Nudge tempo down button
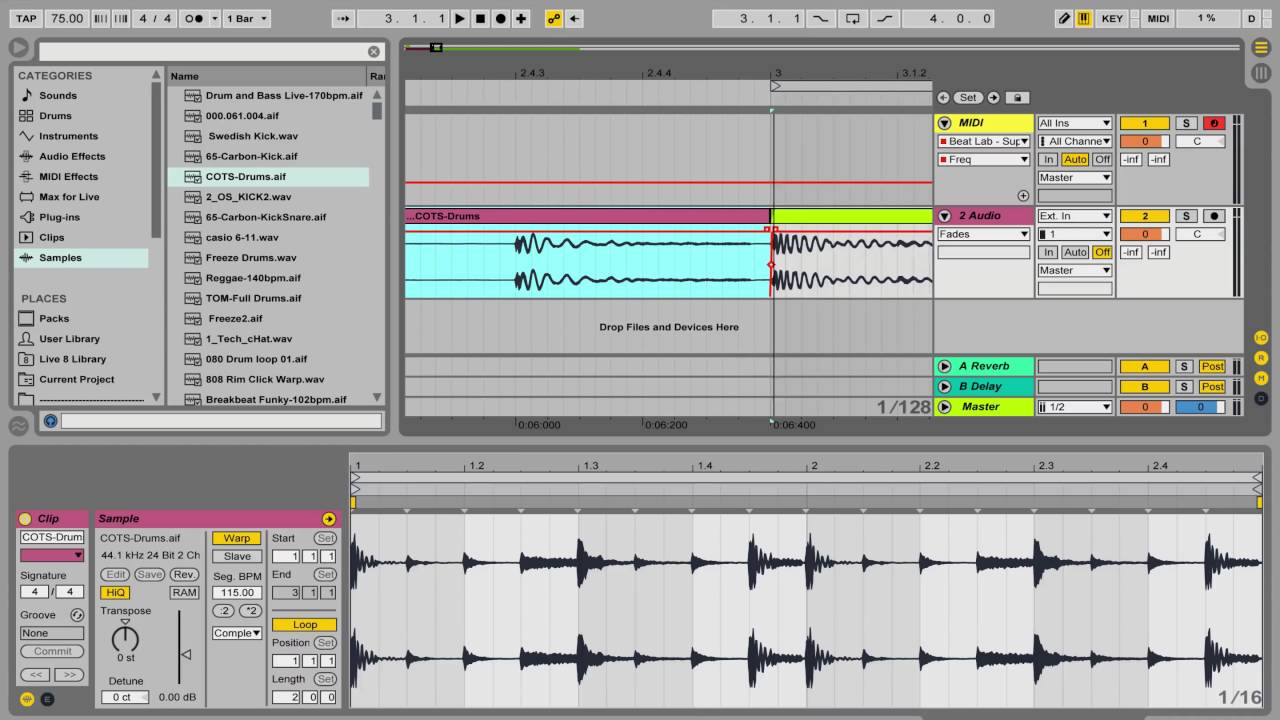1280x720 pixels. 100,18
